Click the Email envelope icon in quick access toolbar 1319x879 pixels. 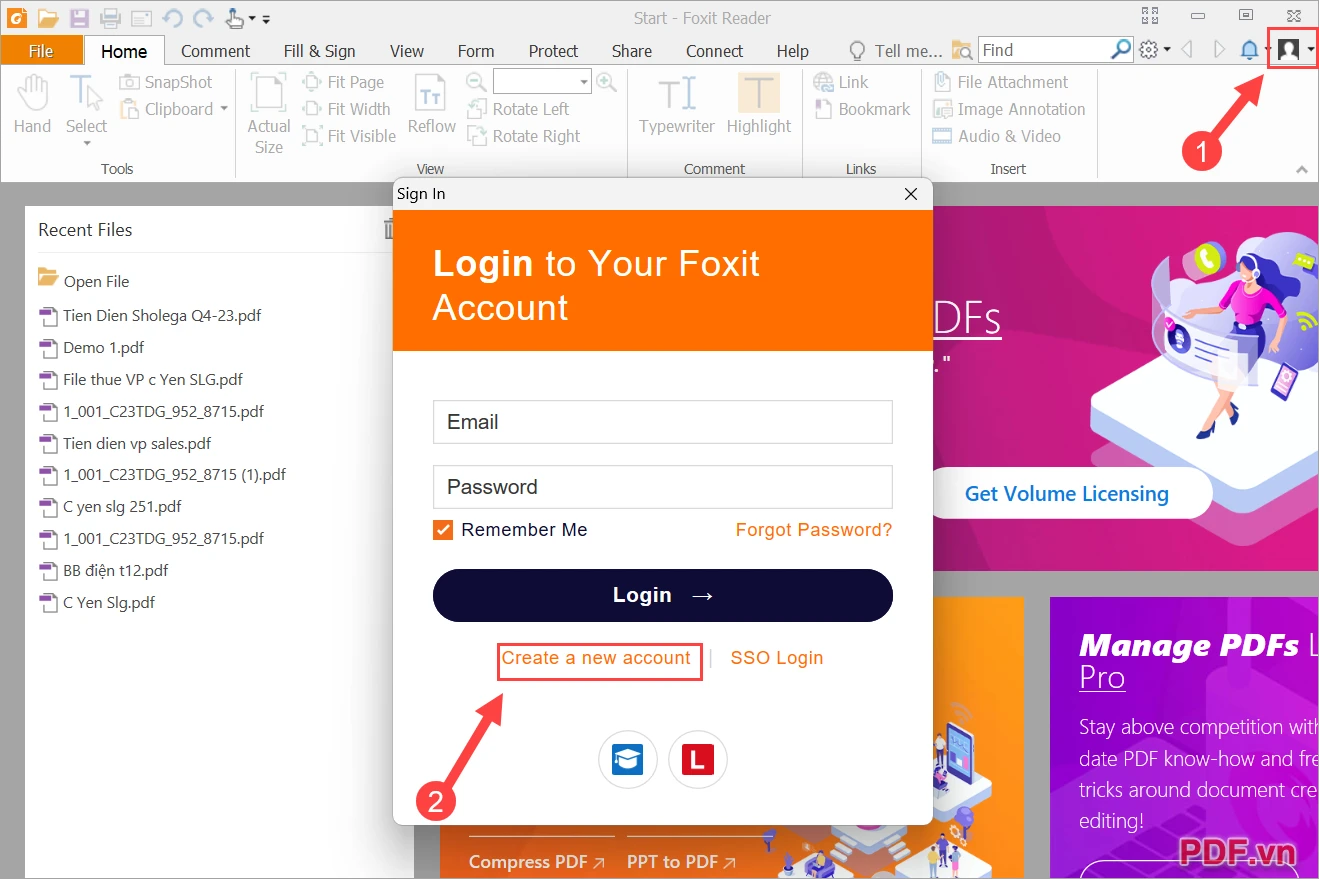coord(141,18)
